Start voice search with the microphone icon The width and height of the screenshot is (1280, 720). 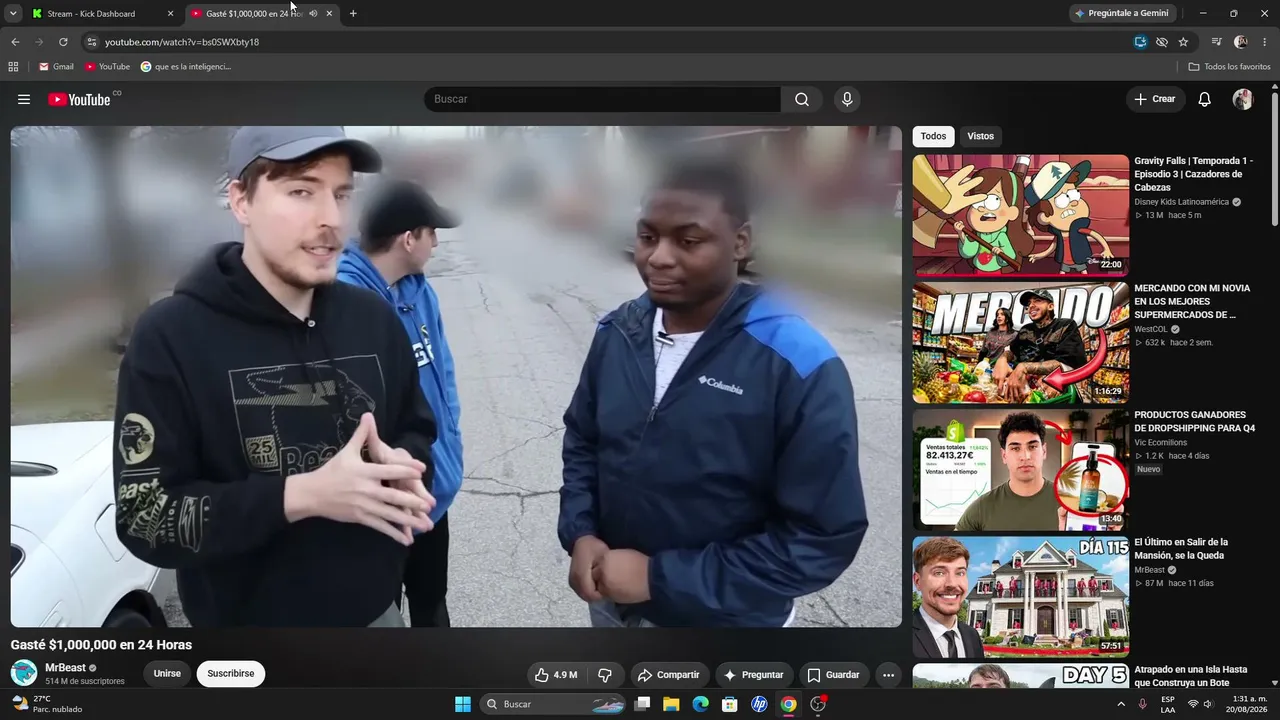pyautogui.click(x=847, y=99)
